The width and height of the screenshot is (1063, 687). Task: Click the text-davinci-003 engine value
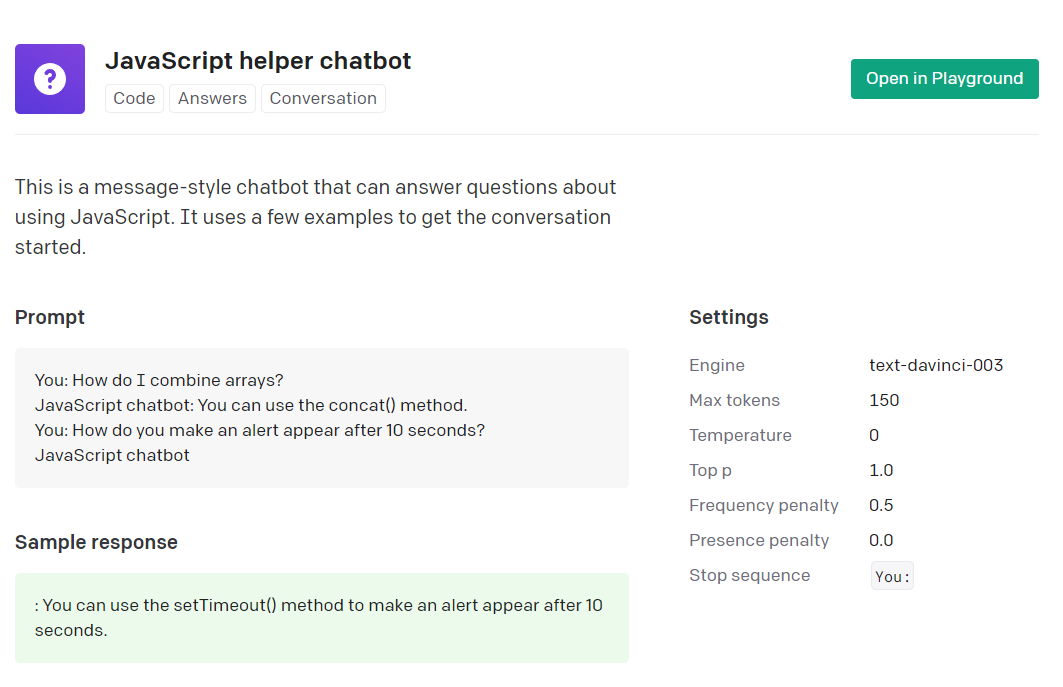[x=936, y=365]
